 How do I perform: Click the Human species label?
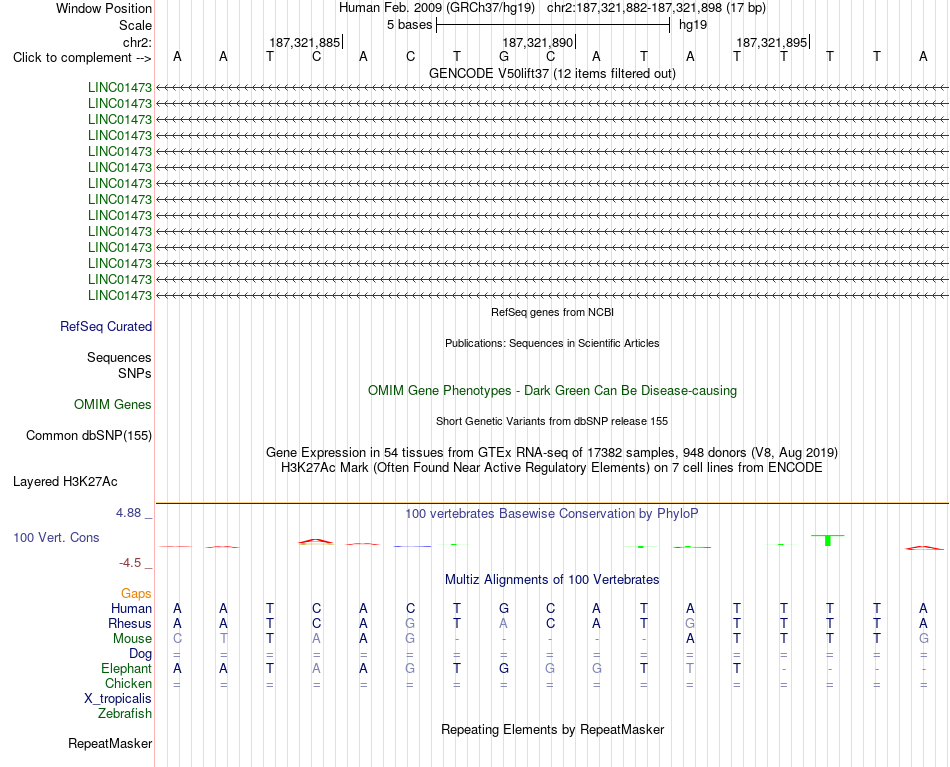pos(131,608)
